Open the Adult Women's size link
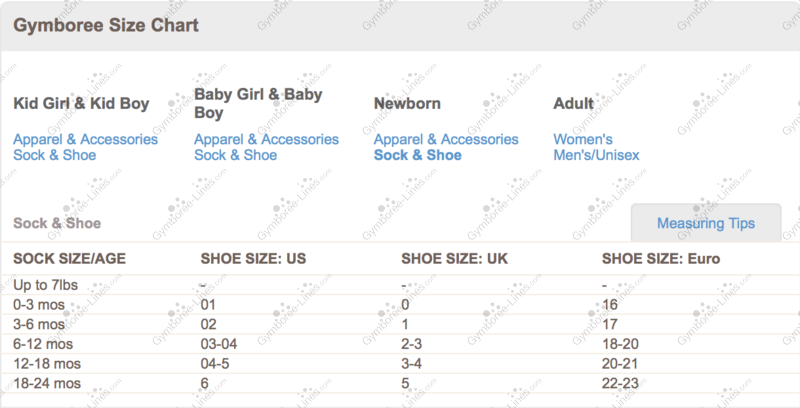This screenshot has width=800, height=408. 583,140
